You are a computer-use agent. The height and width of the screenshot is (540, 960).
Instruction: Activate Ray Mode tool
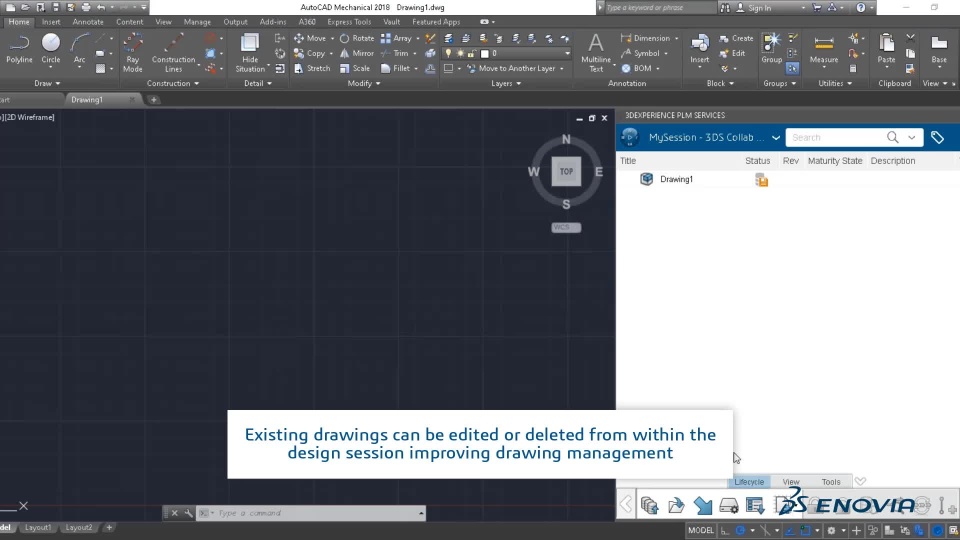pos(132,53)
